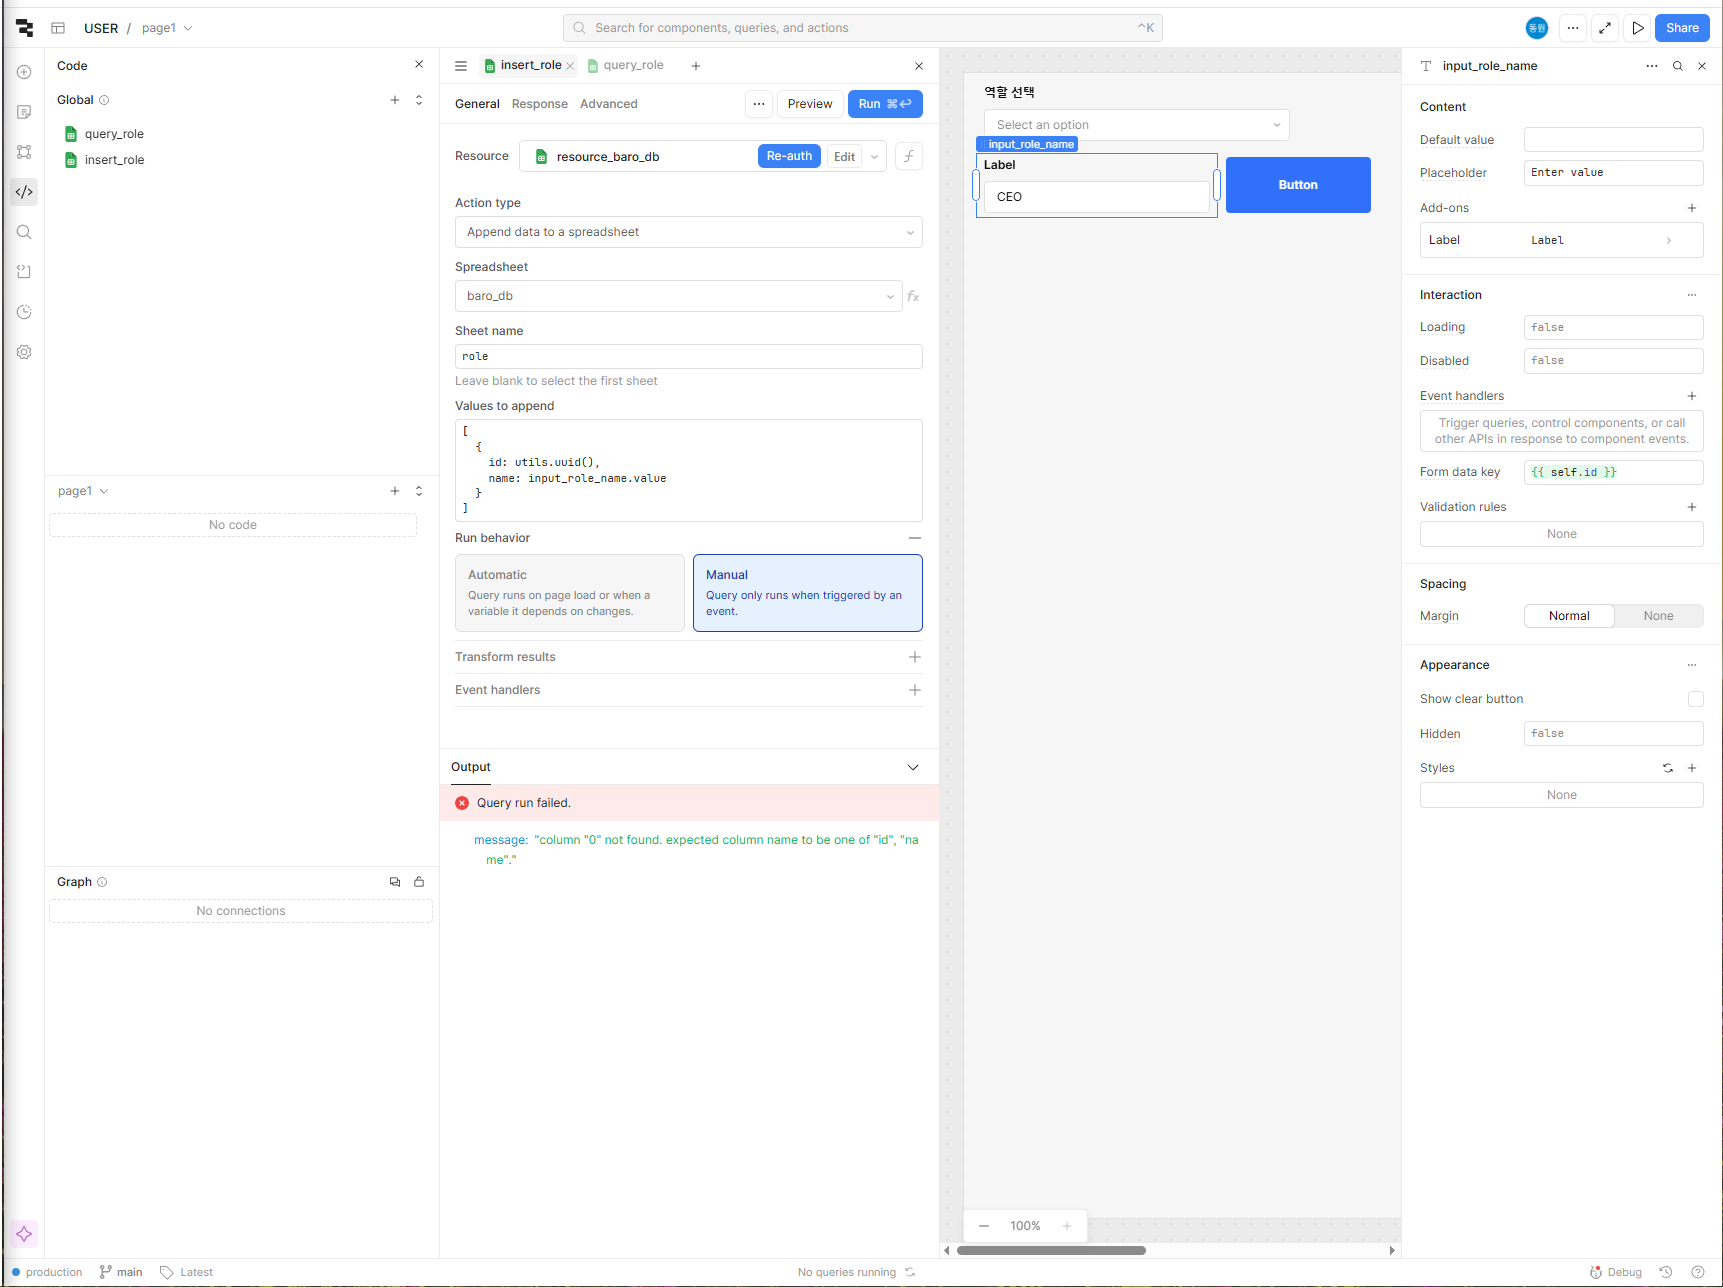Viewport: 1723px width, 1288px height.
Task: Expand the page1 code scope chevron
Action: coord(104,491)
